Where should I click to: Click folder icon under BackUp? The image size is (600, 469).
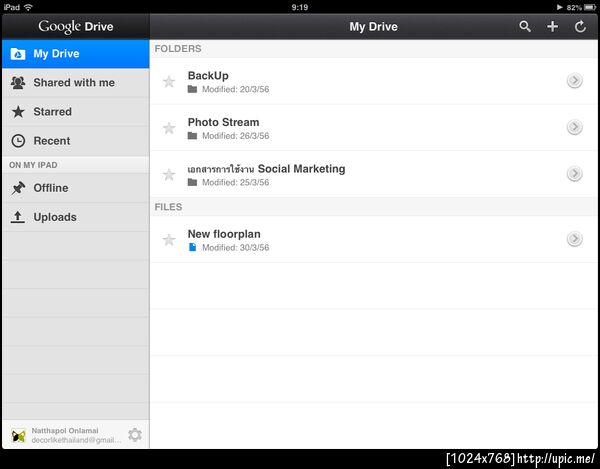pos(192,89)
